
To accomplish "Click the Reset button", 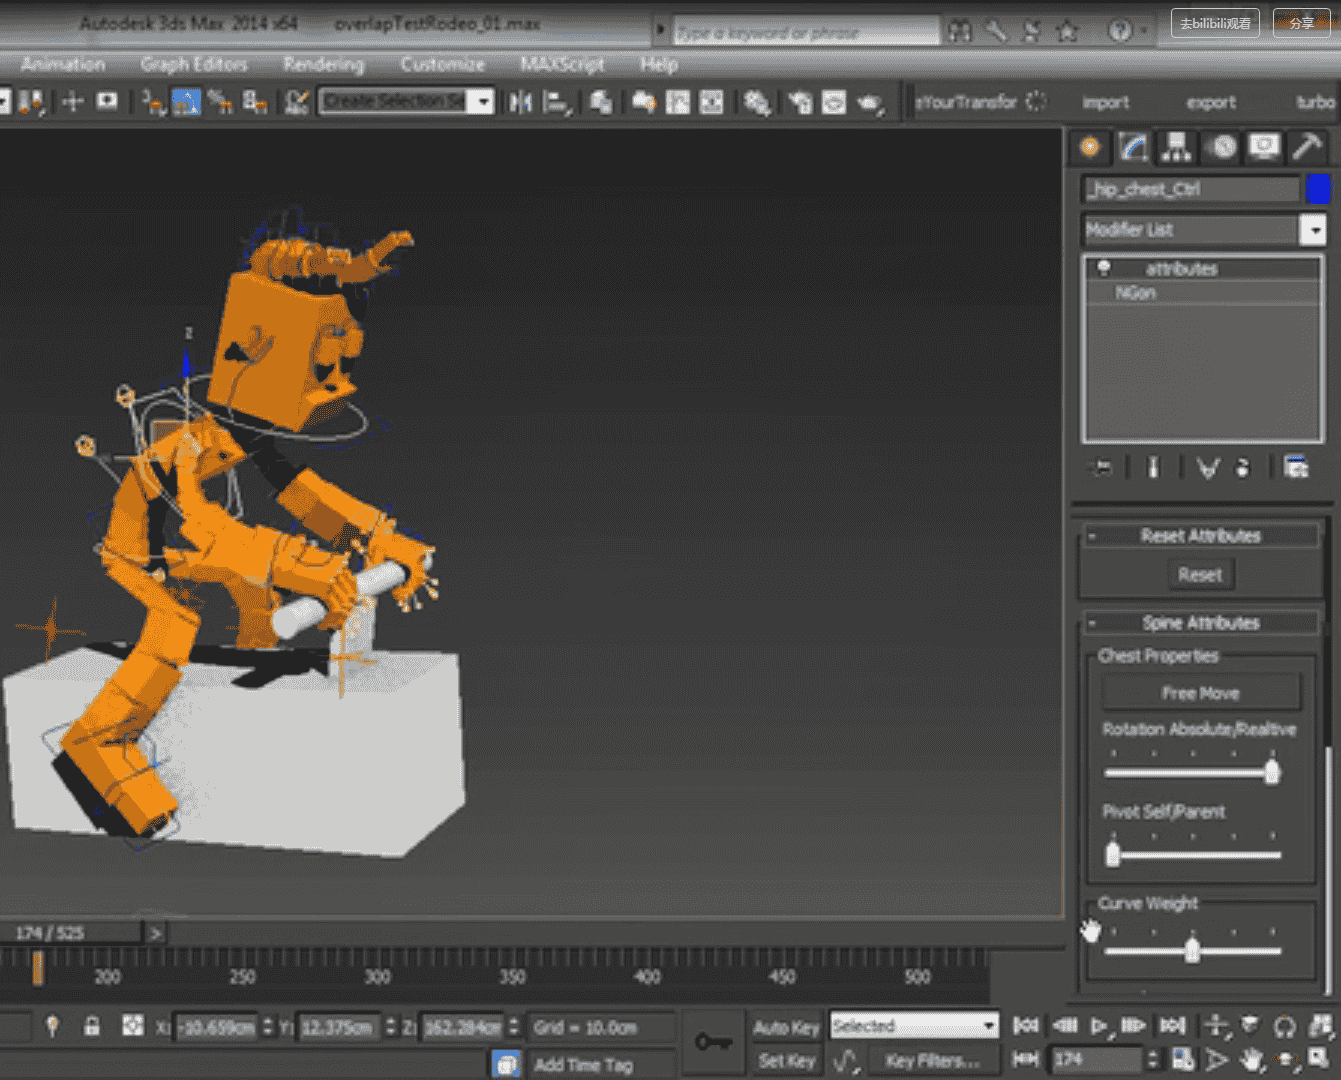I will tap(1200, 575).
